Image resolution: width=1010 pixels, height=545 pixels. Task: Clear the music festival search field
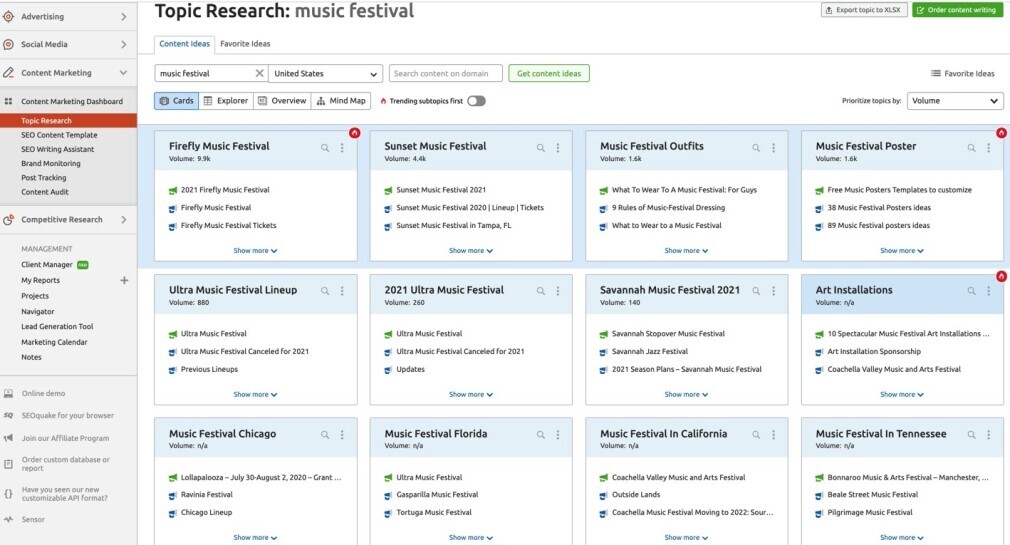point(259,73)
